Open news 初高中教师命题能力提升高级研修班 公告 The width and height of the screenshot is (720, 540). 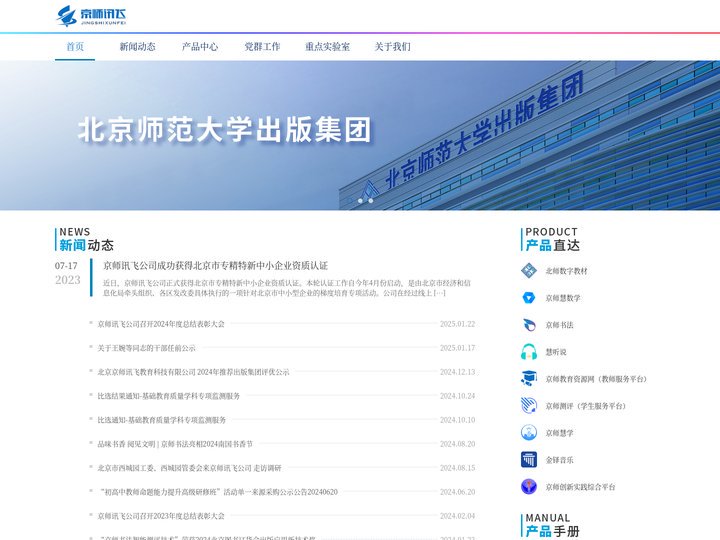[x=218, y=492]
